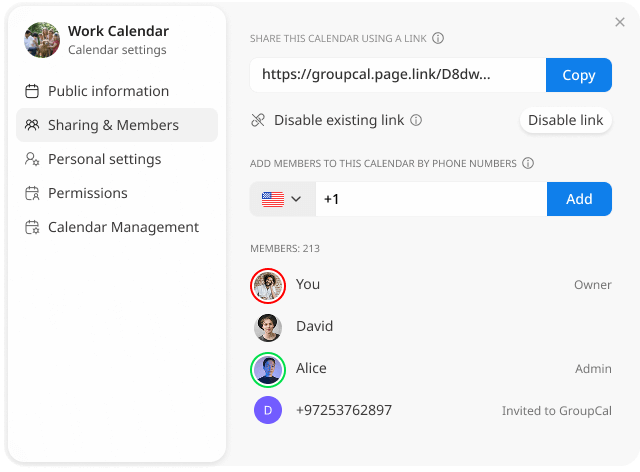Click the Owner role label
This screenshot has width=640, height=472.
pos(593,285)
